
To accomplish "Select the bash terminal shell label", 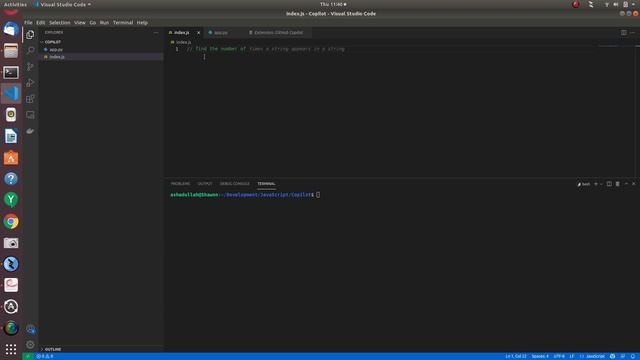I will click(x=584, y=184).
